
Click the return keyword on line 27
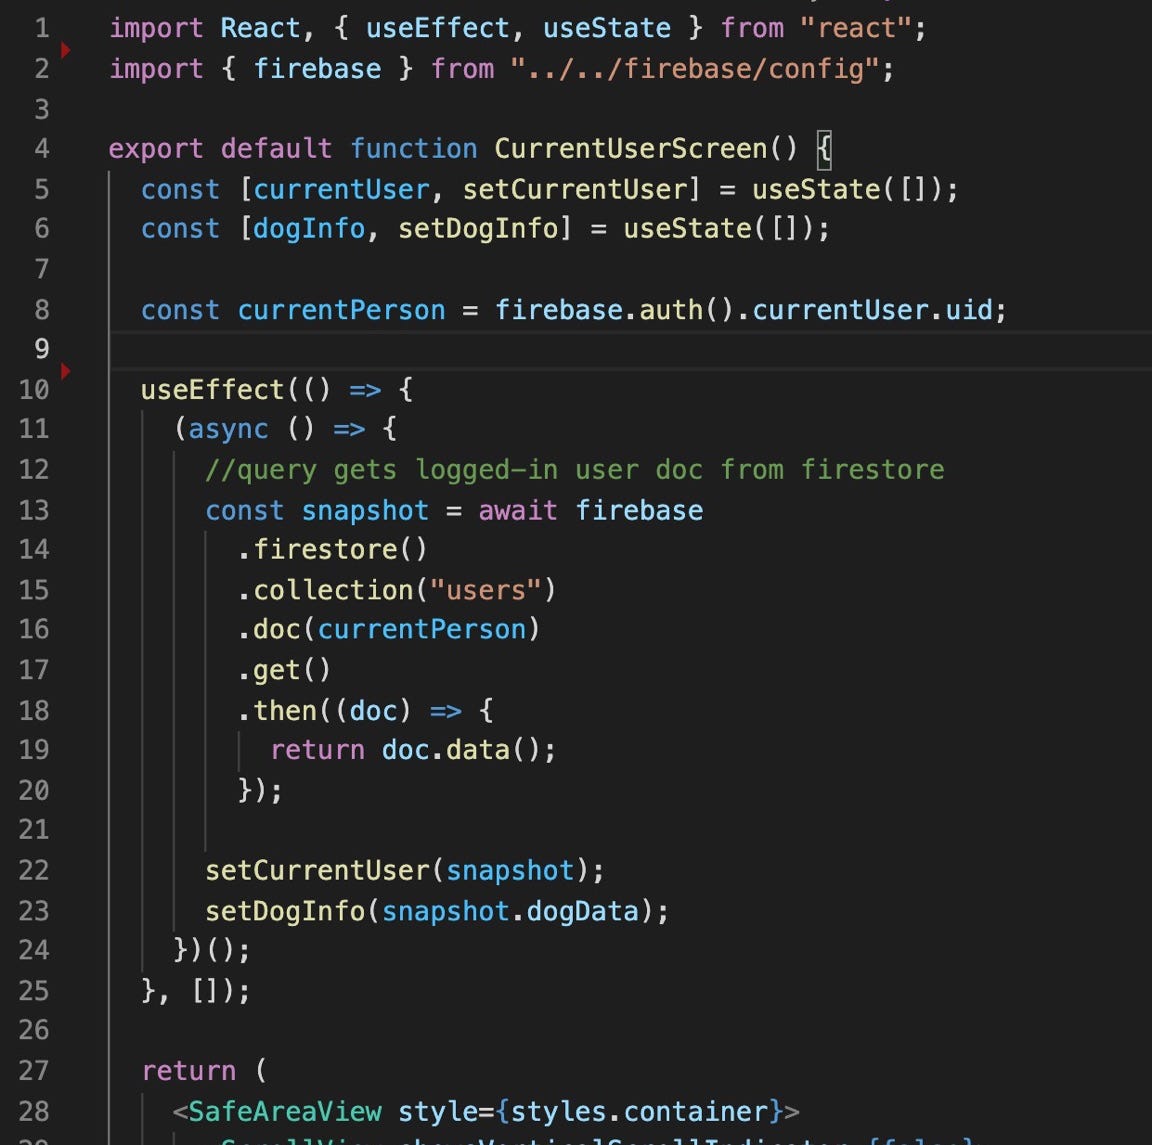[188, 1070]
